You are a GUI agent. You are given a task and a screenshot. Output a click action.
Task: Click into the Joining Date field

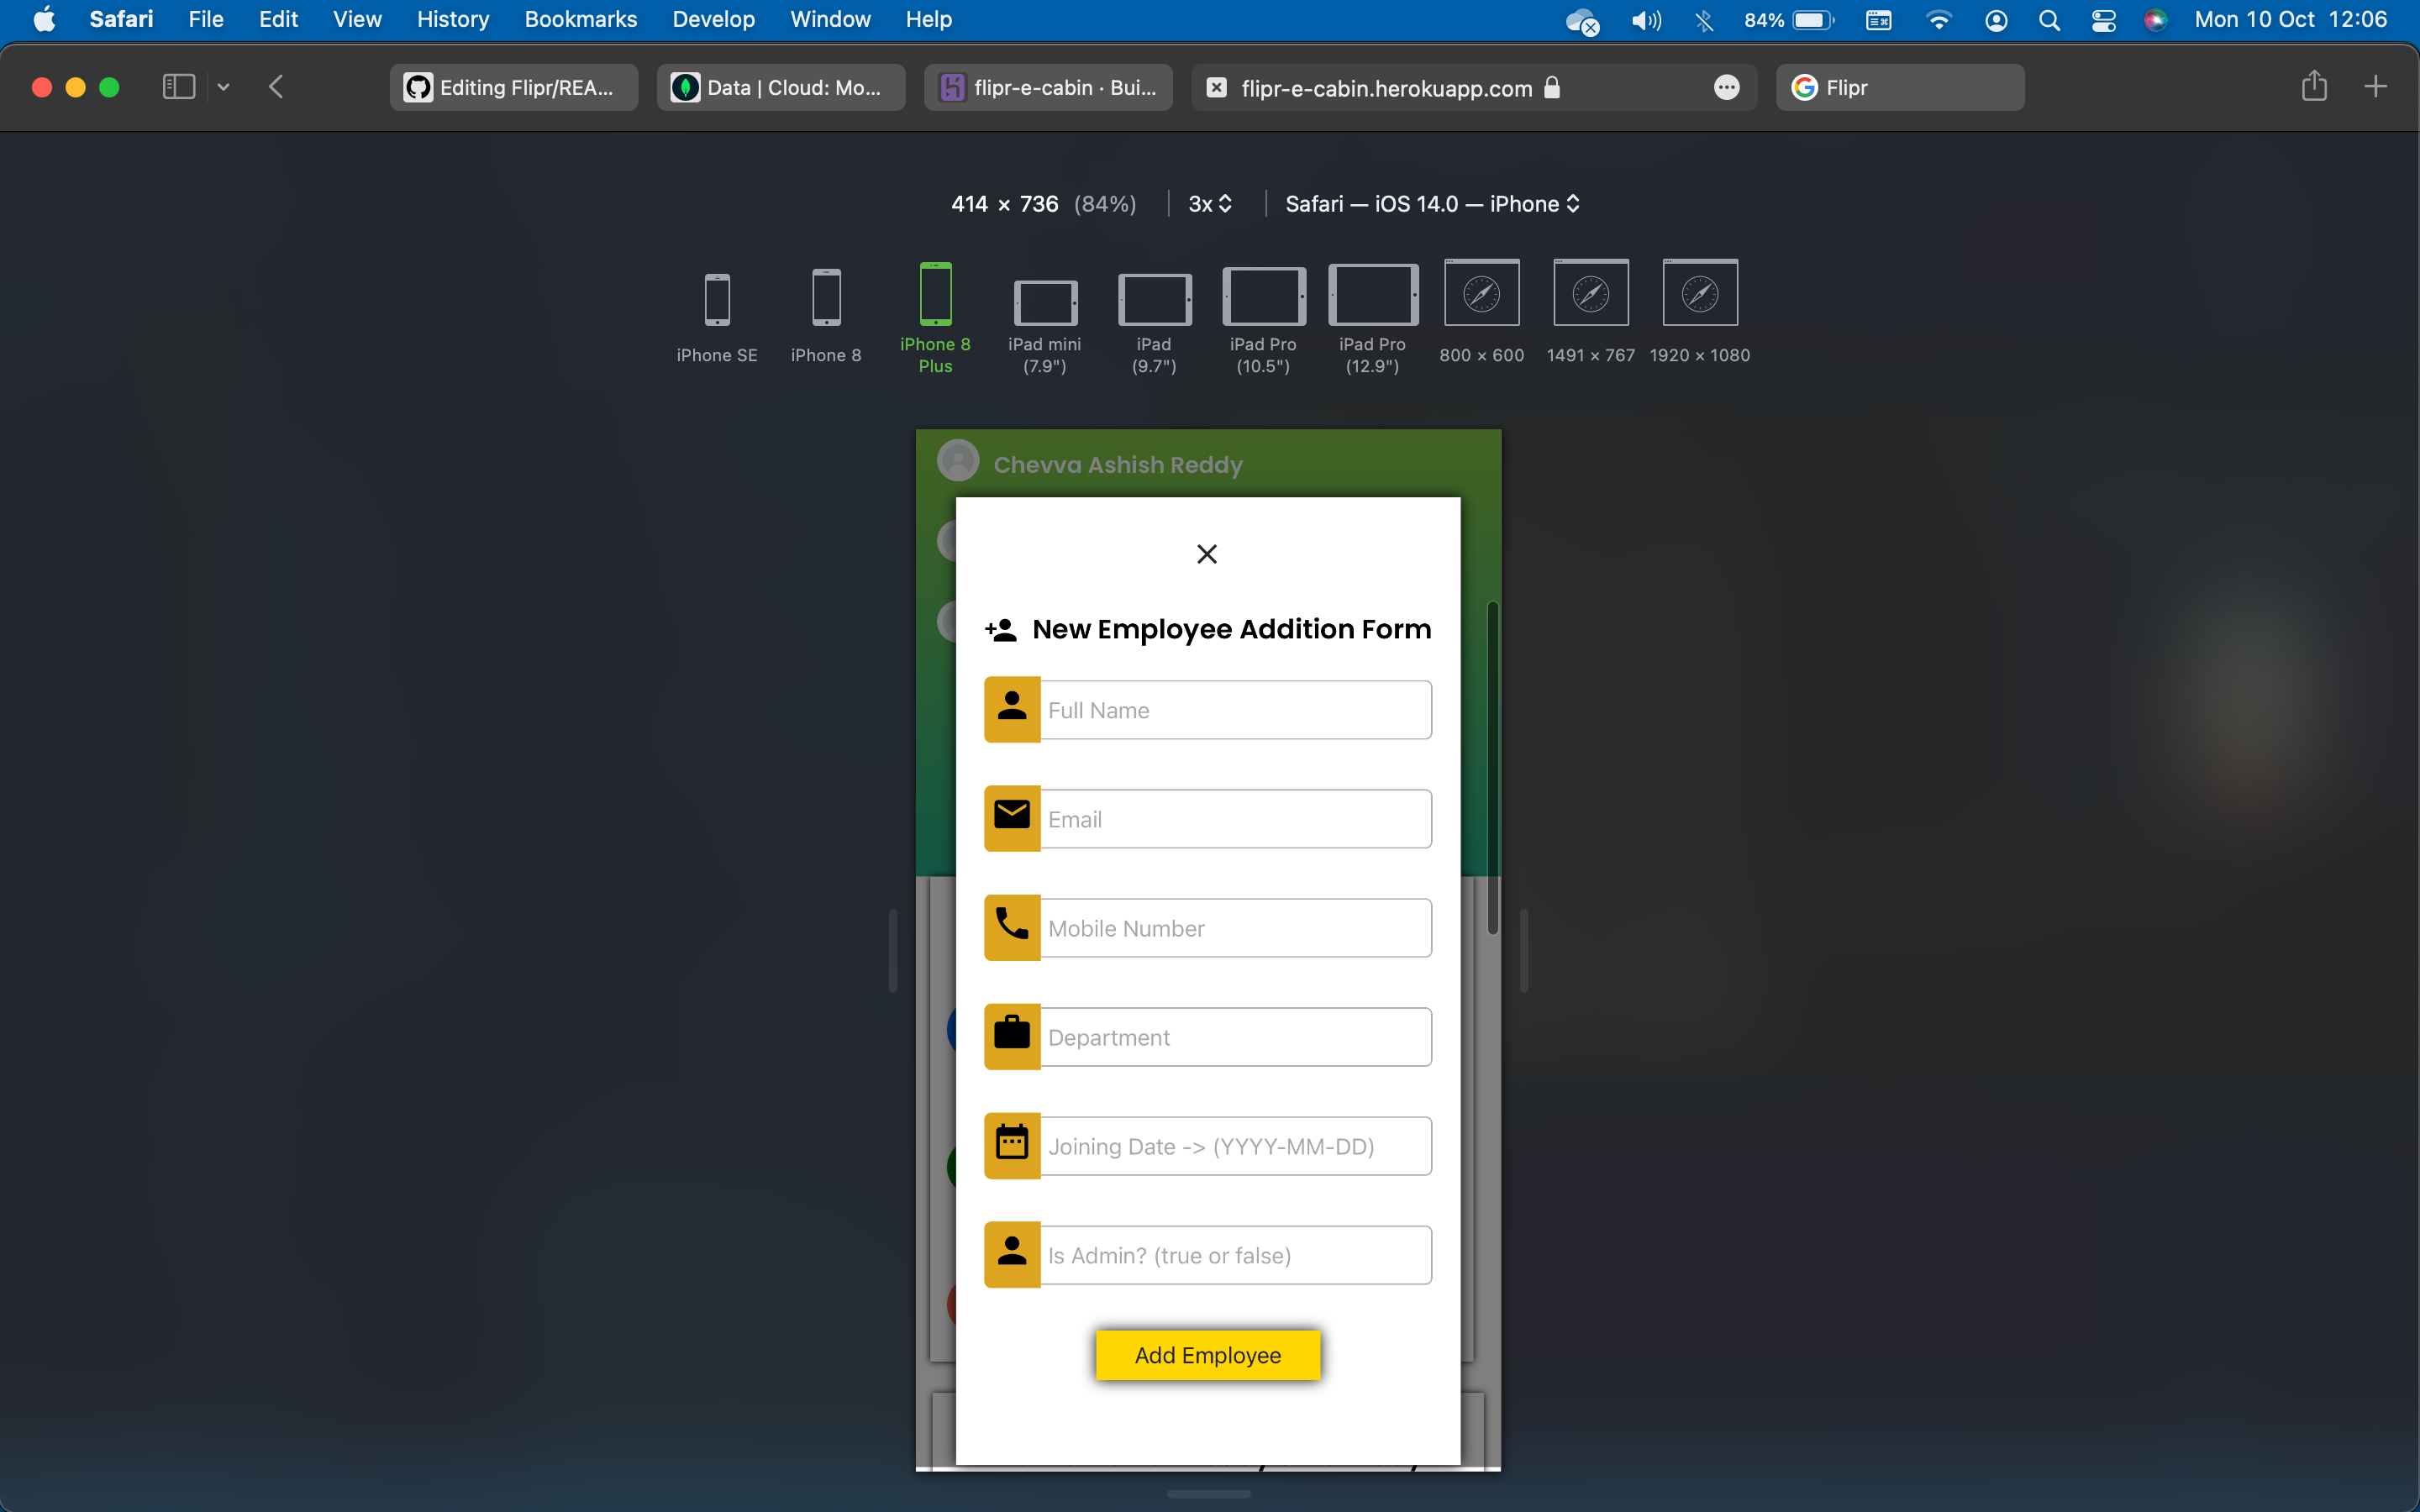point(1236,1146)
